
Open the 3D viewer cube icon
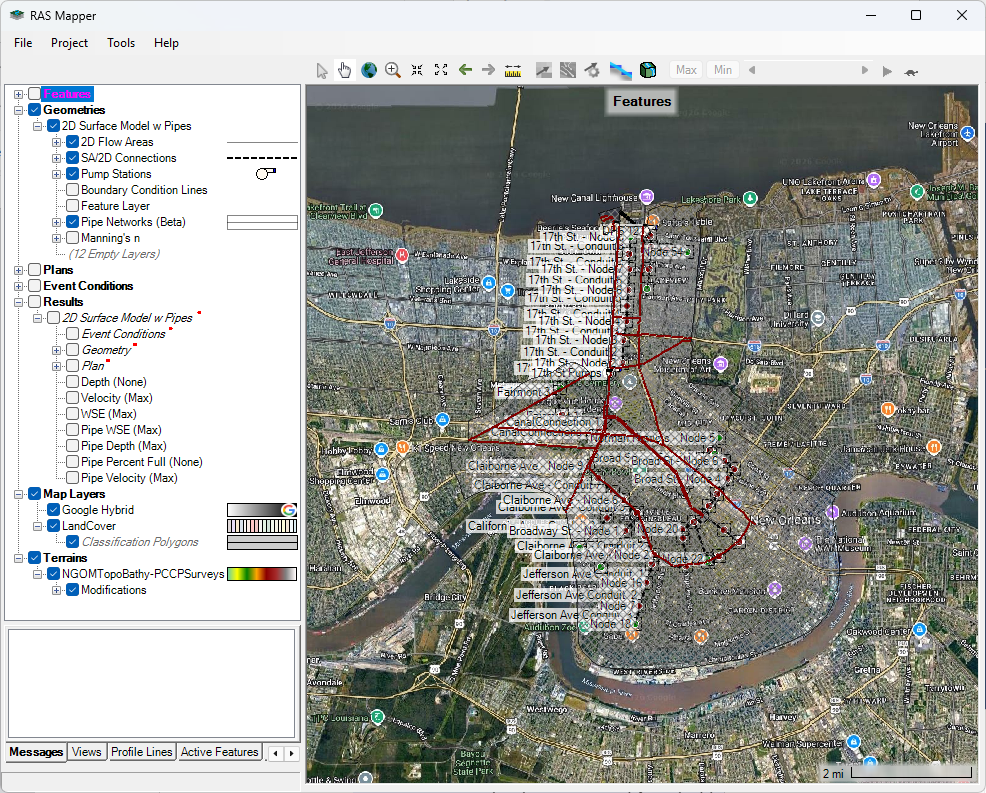(x=648, y=70)
